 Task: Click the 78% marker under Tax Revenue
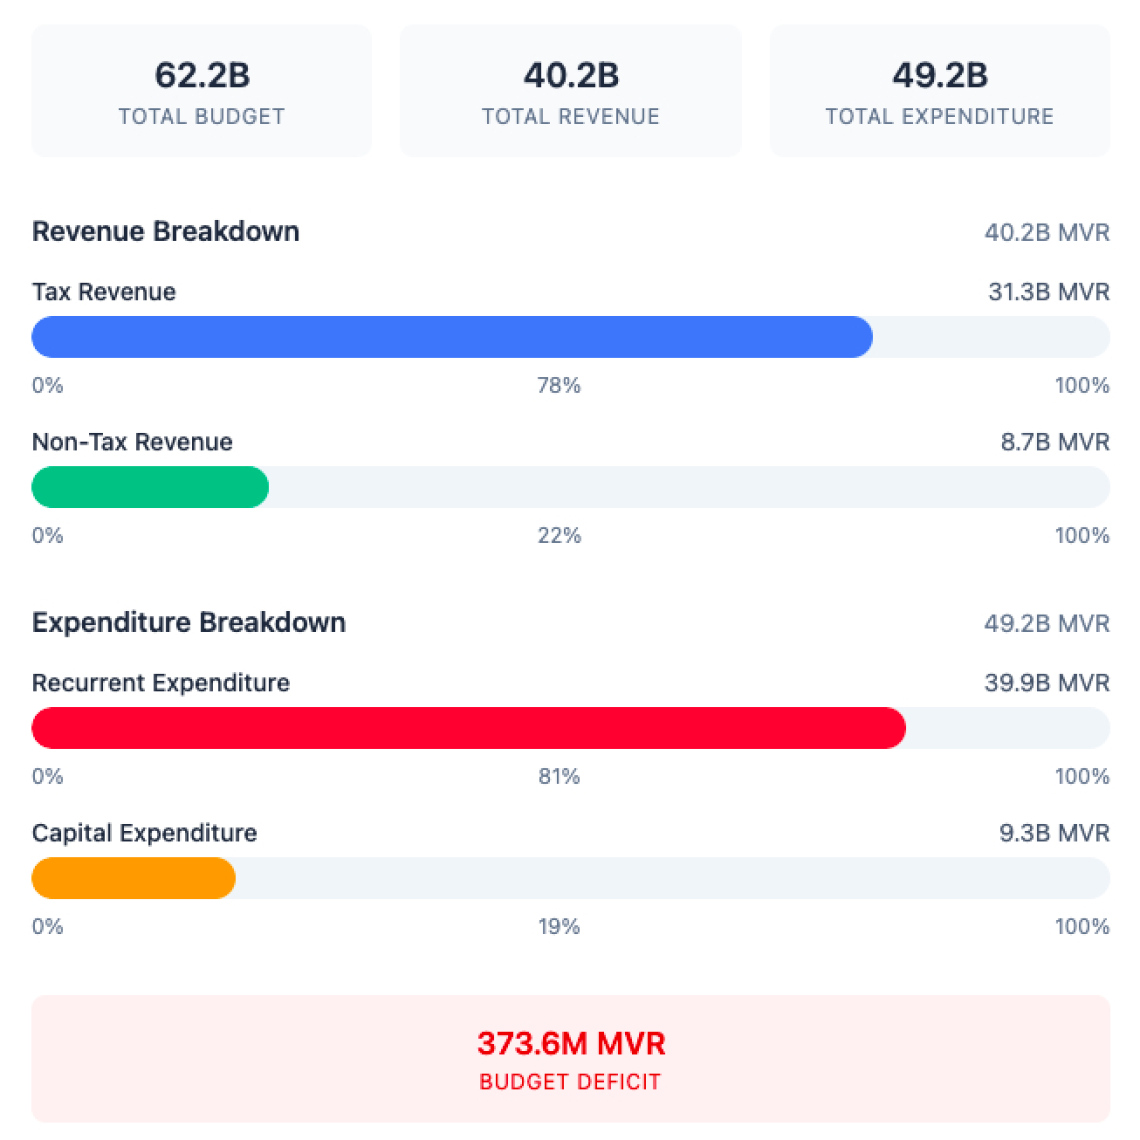pos(559,385)
